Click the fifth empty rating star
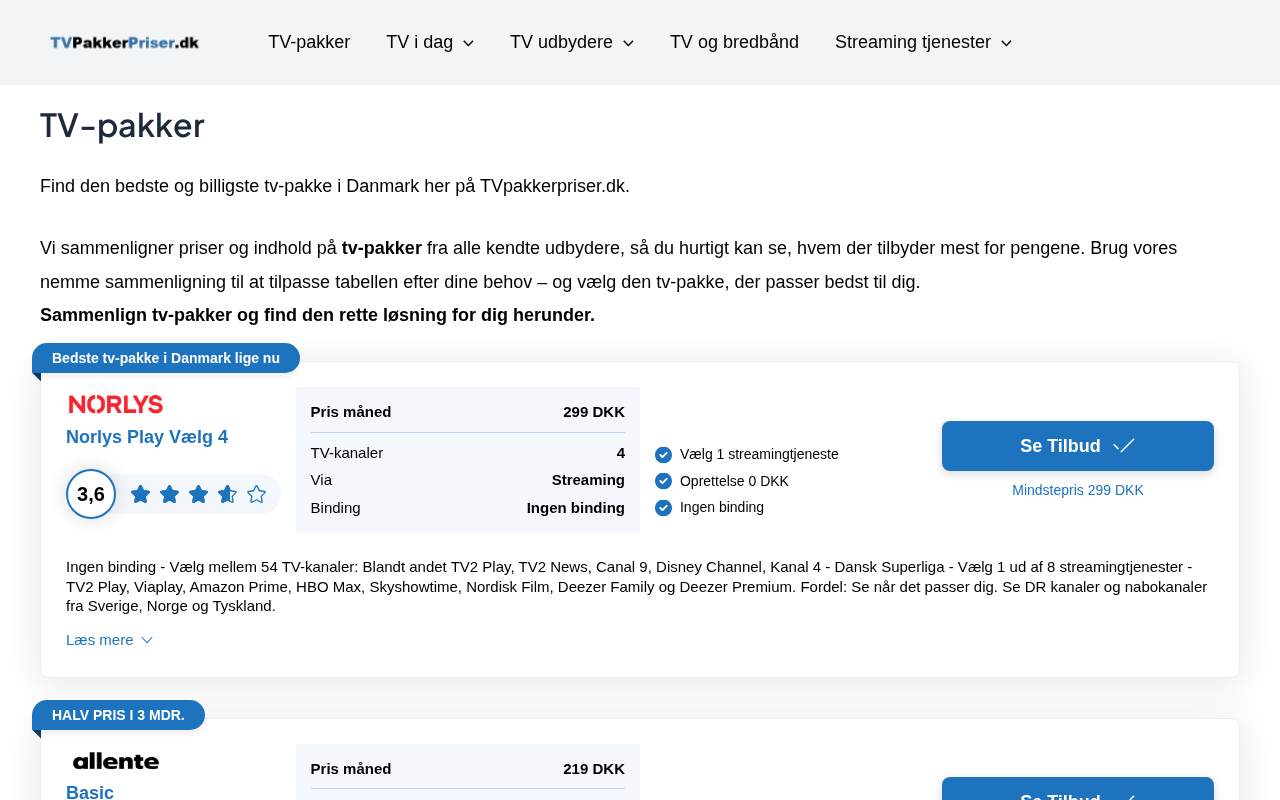 [257, 494]
